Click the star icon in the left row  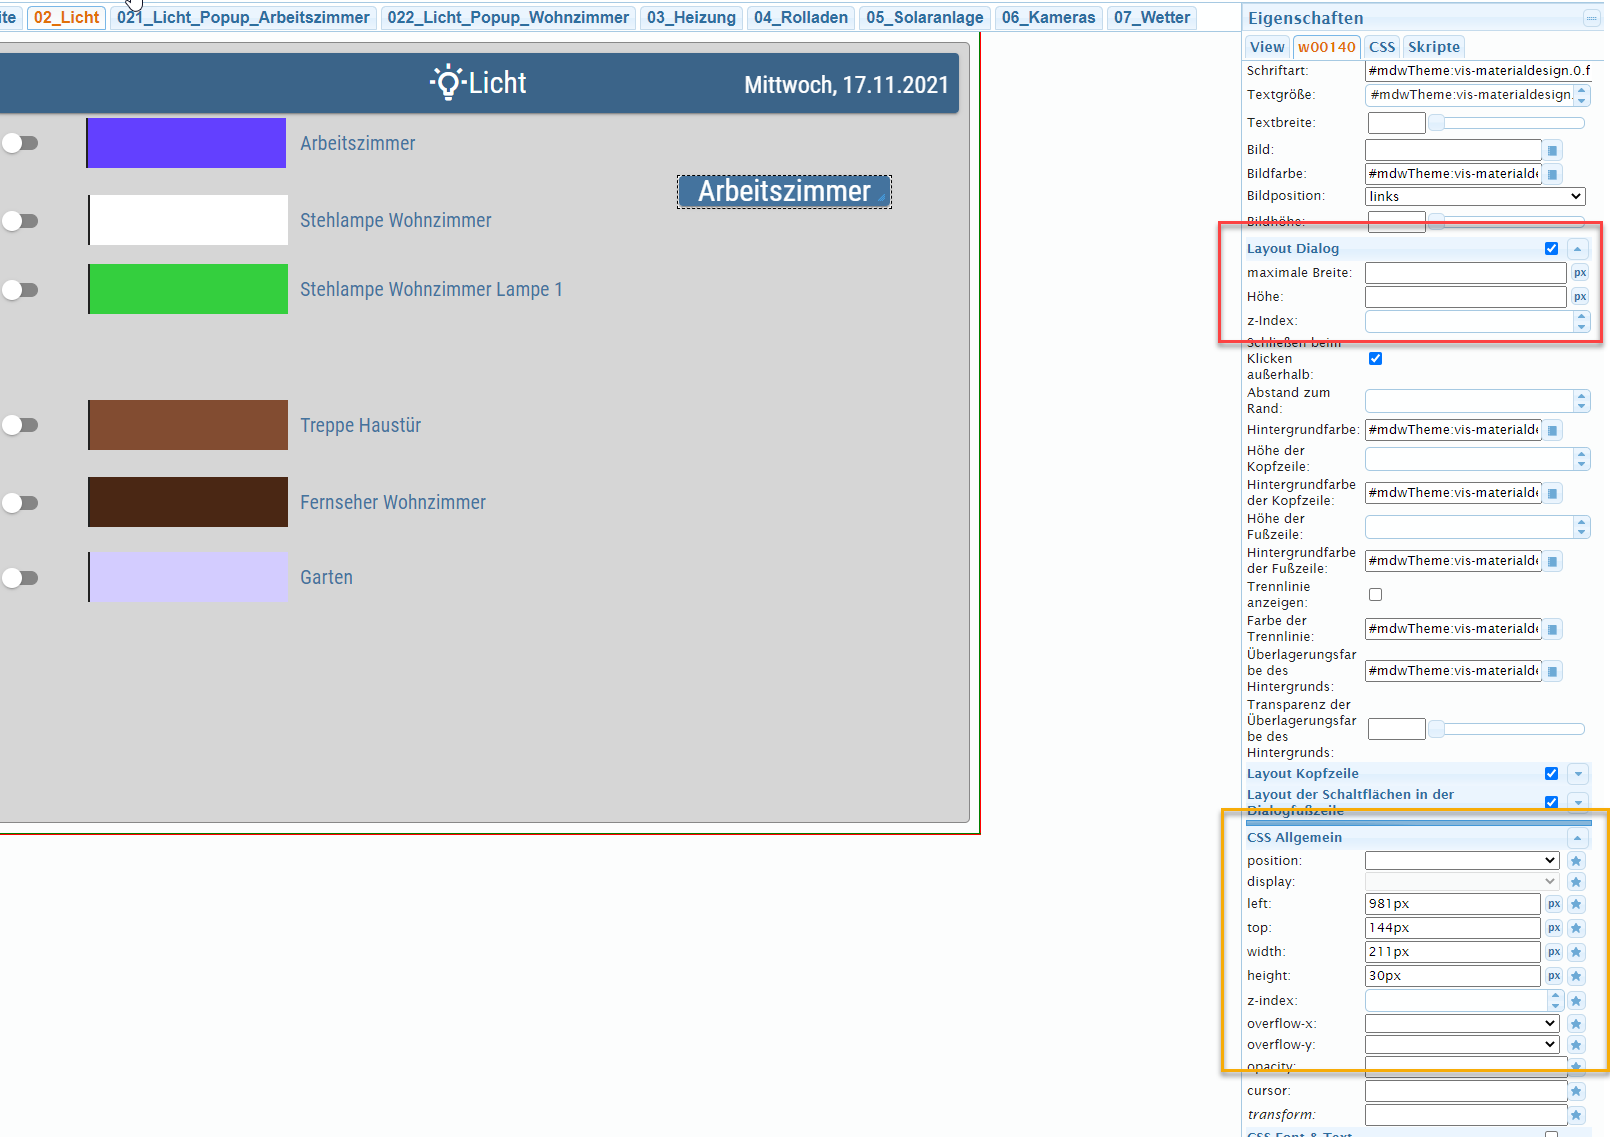pyautogui.click(x=1577, y=904)
